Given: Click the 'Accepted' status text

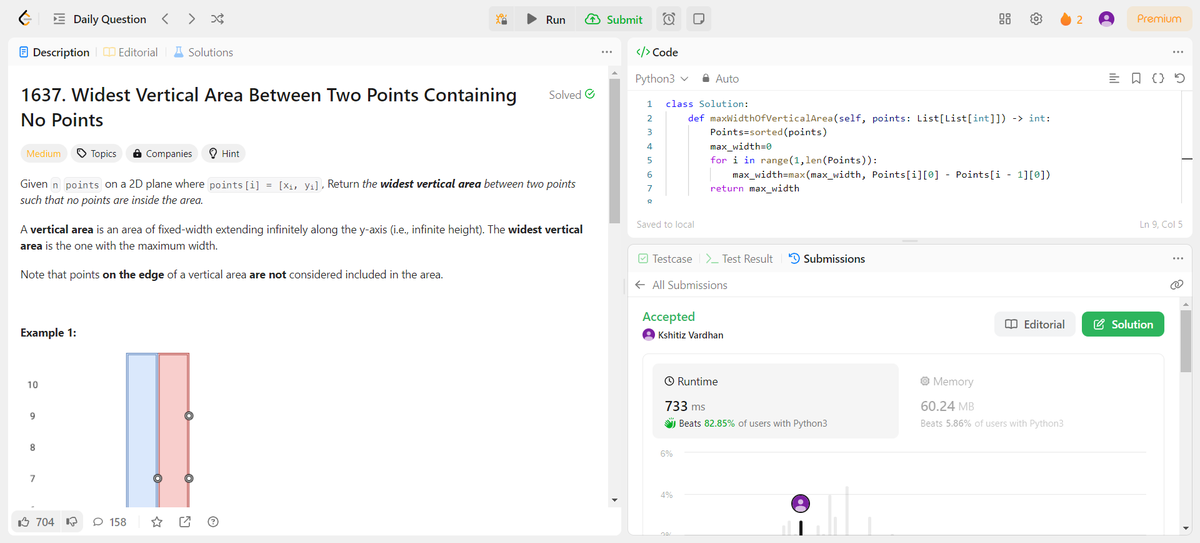Looking at the screenshot, I should [x=668, y=316].
